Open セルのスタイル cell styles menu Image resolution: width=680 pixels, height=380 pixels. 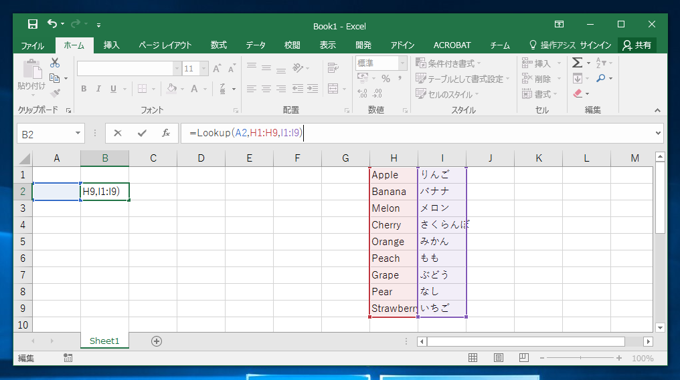tap(447, 94)
